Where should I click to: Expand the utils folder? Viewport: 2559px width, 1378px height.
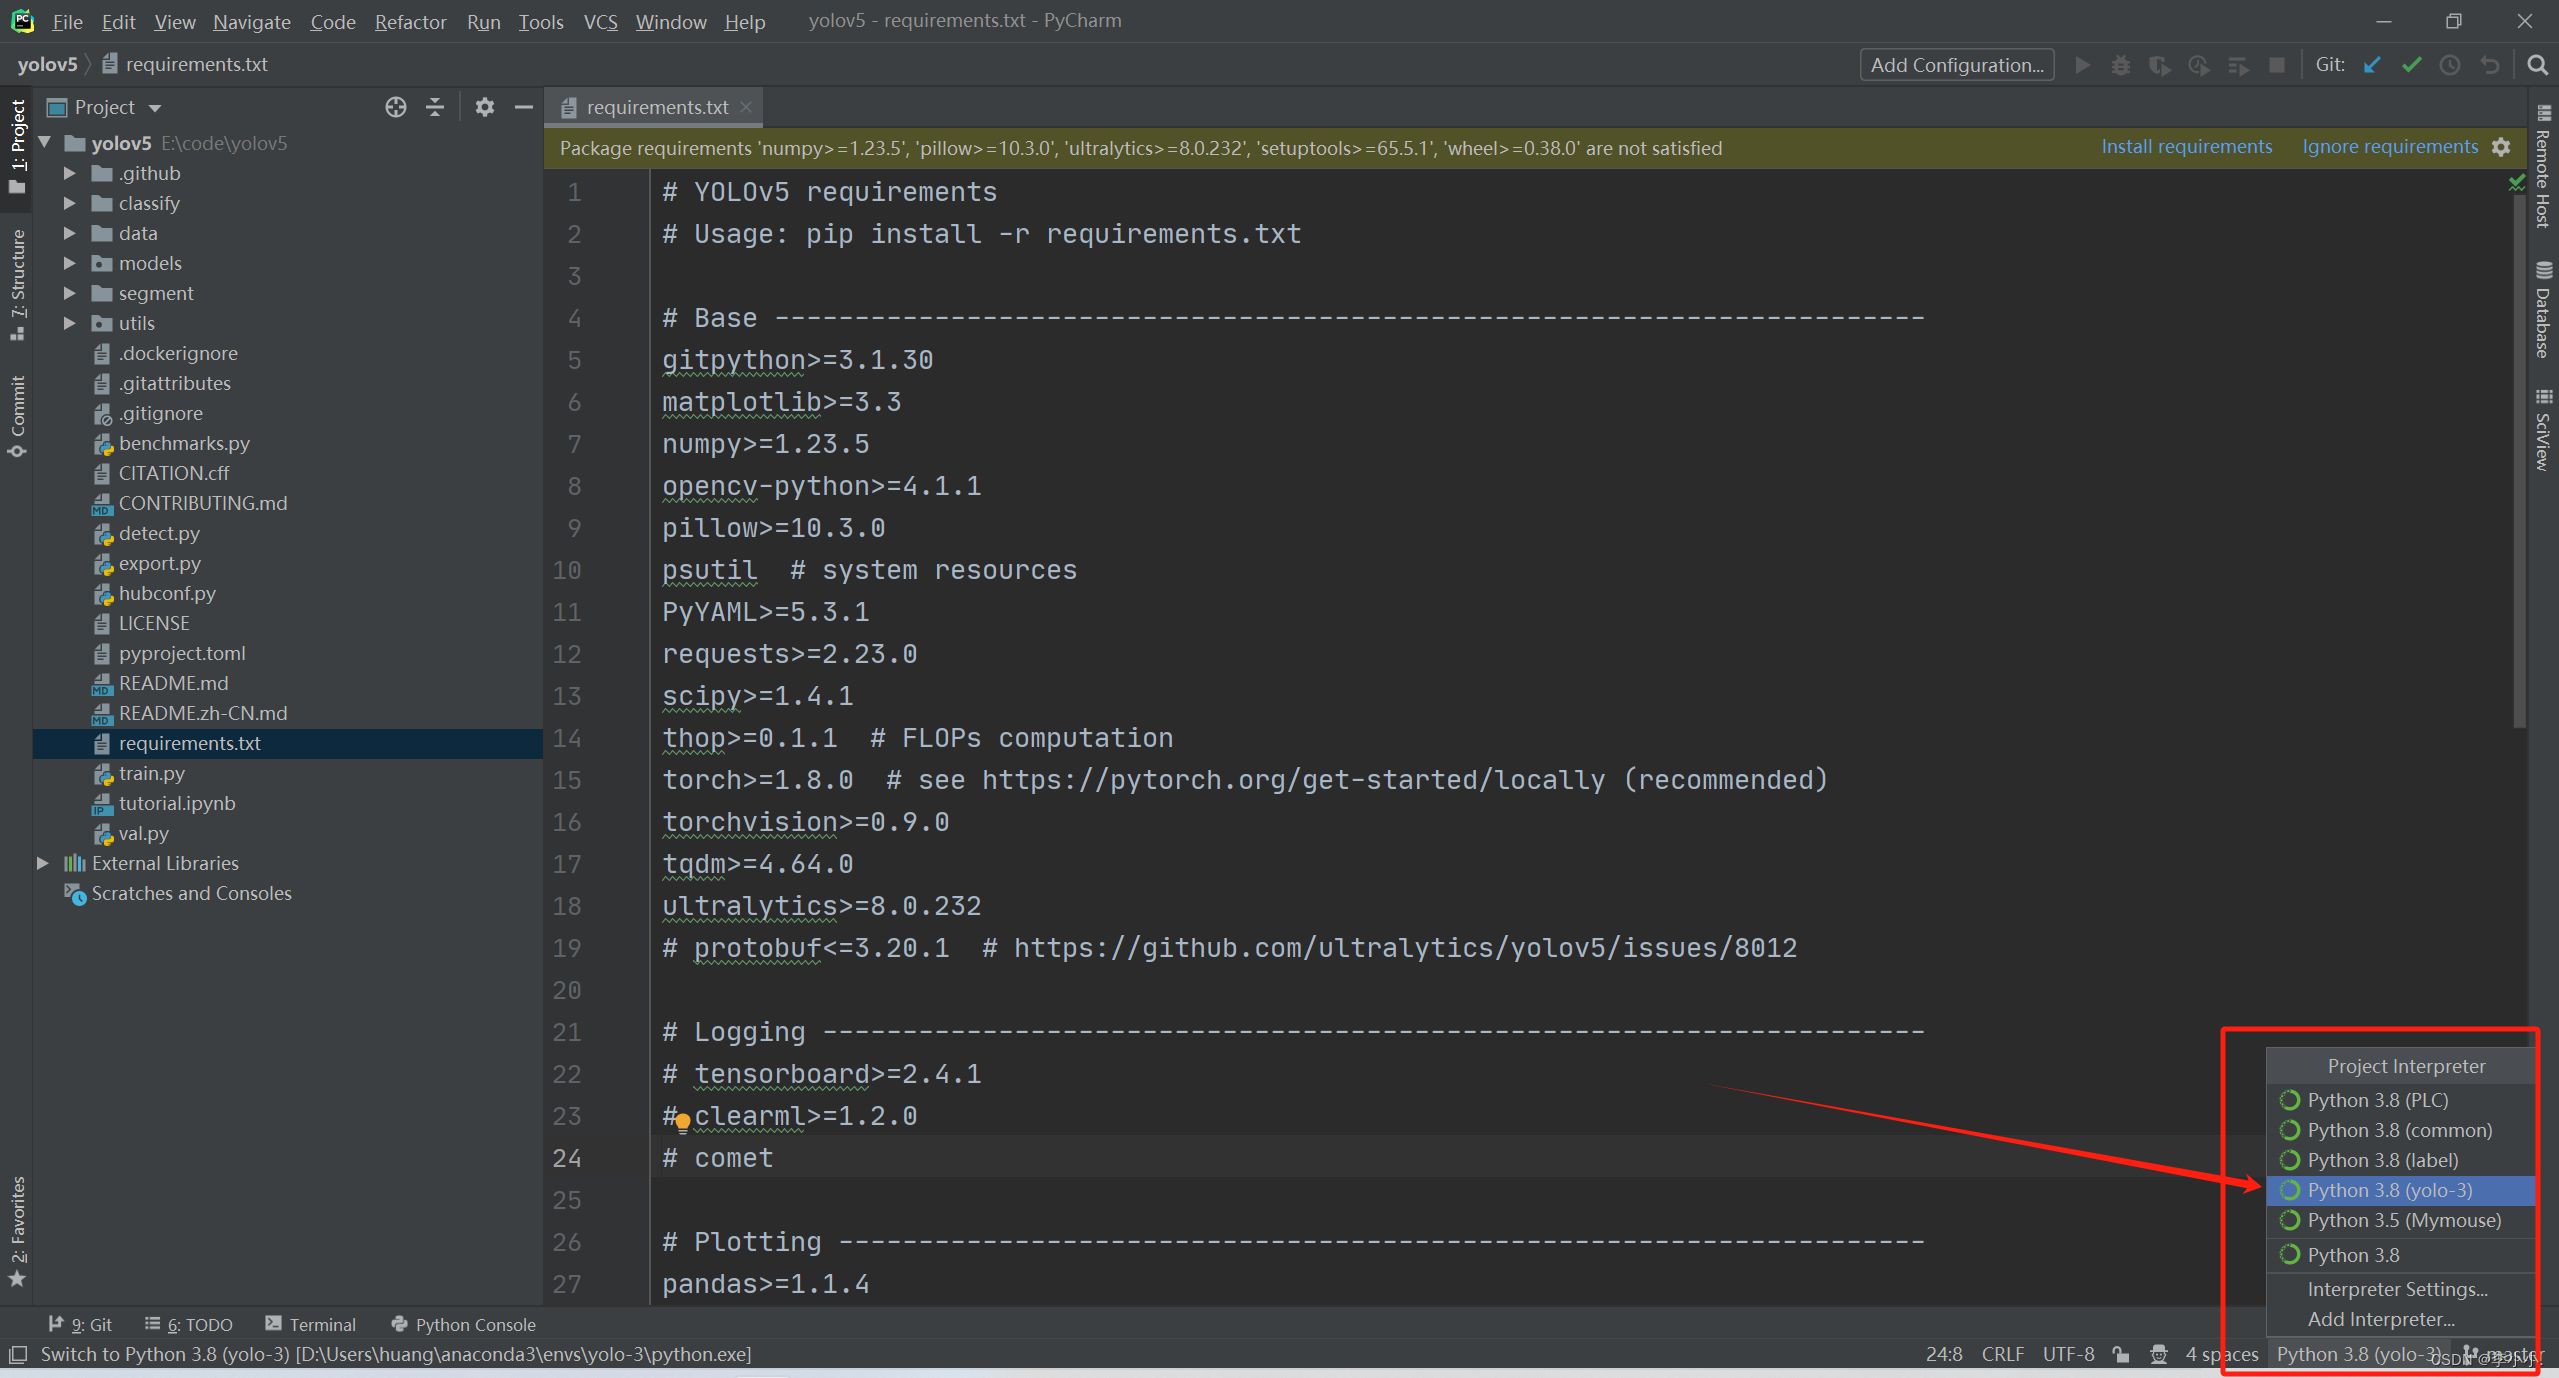click(69, 323)
